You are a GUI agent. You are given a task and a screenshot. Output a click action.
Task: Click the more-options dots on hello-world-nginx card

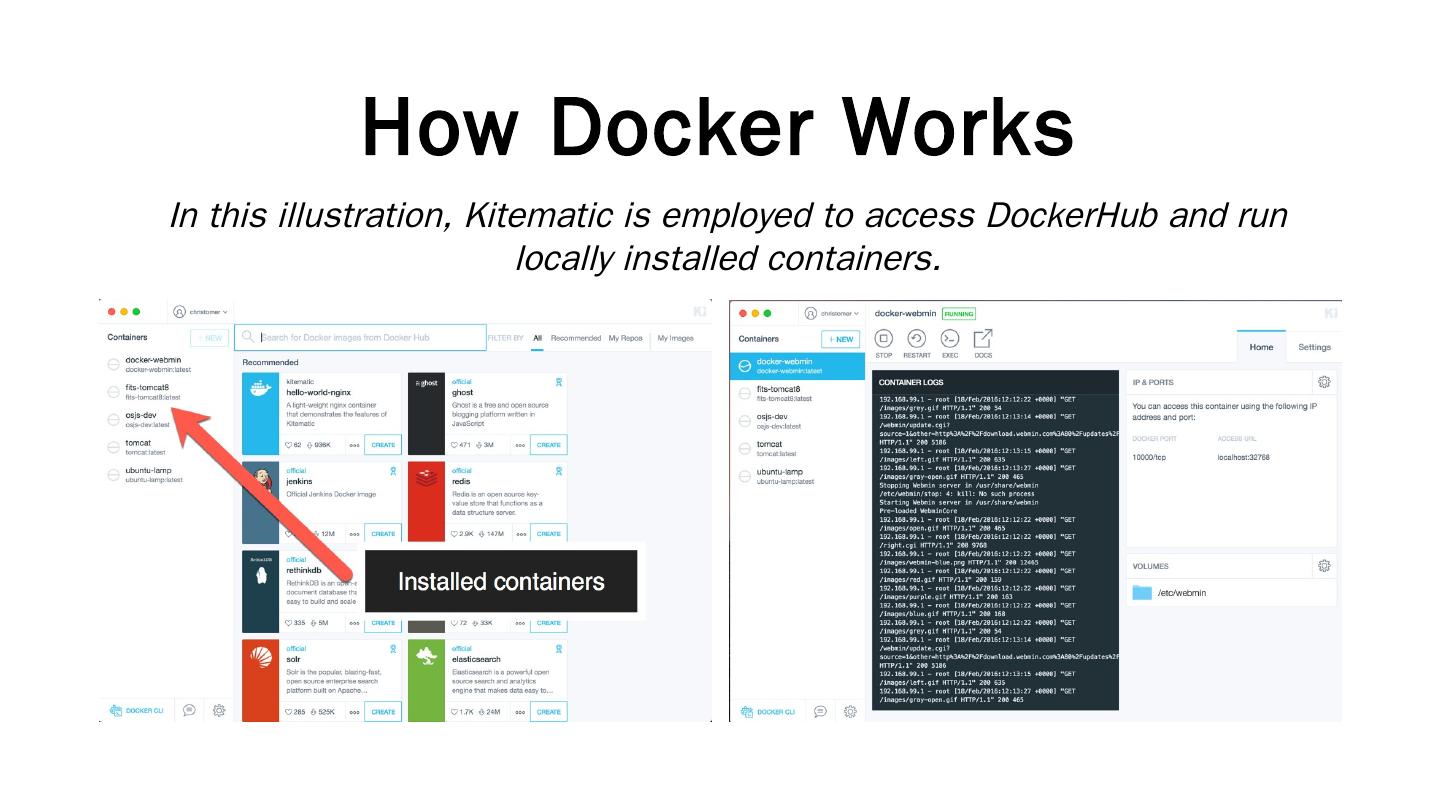tap(354, 445)
